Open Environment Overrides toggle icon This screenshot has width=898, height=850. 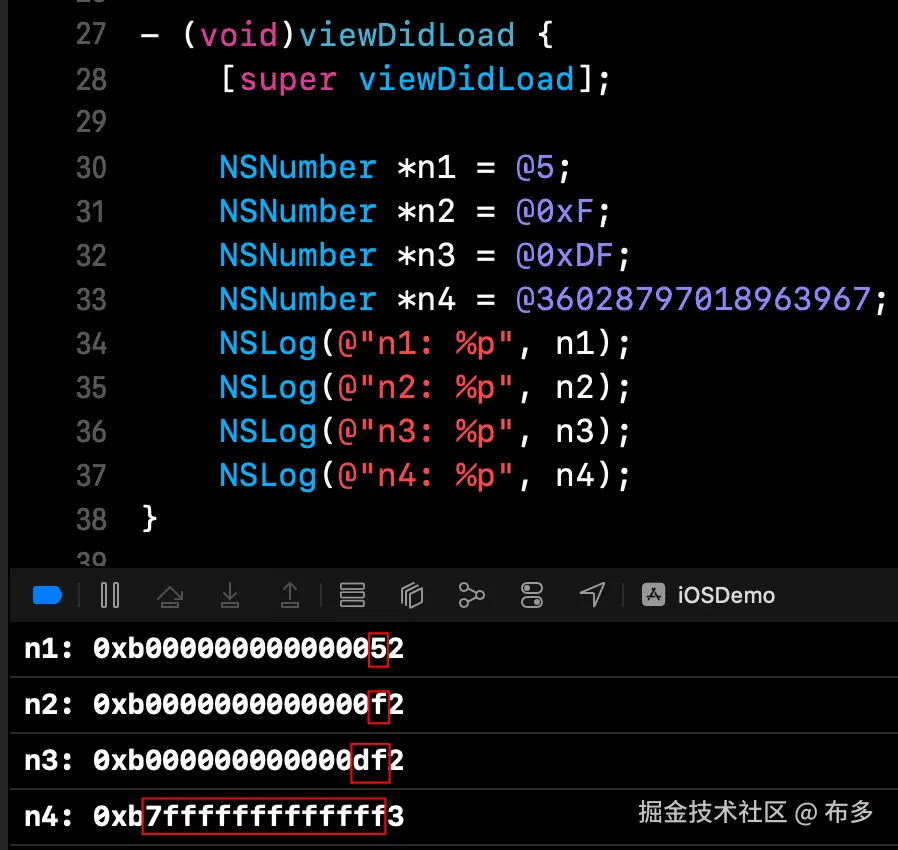531,595
